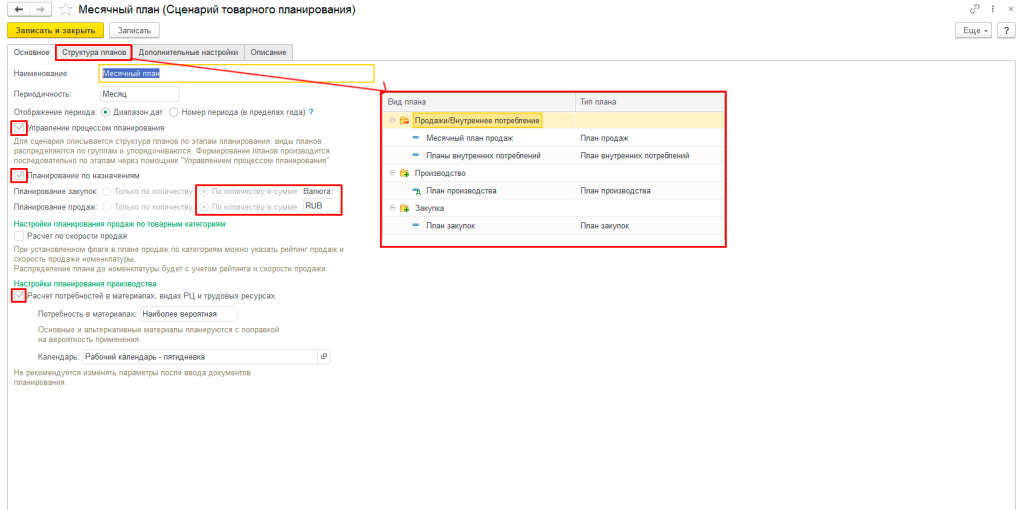This screenshot has width=1024, height=510.
Task: Click the Закупка folder icon
Action: [404, 208]
